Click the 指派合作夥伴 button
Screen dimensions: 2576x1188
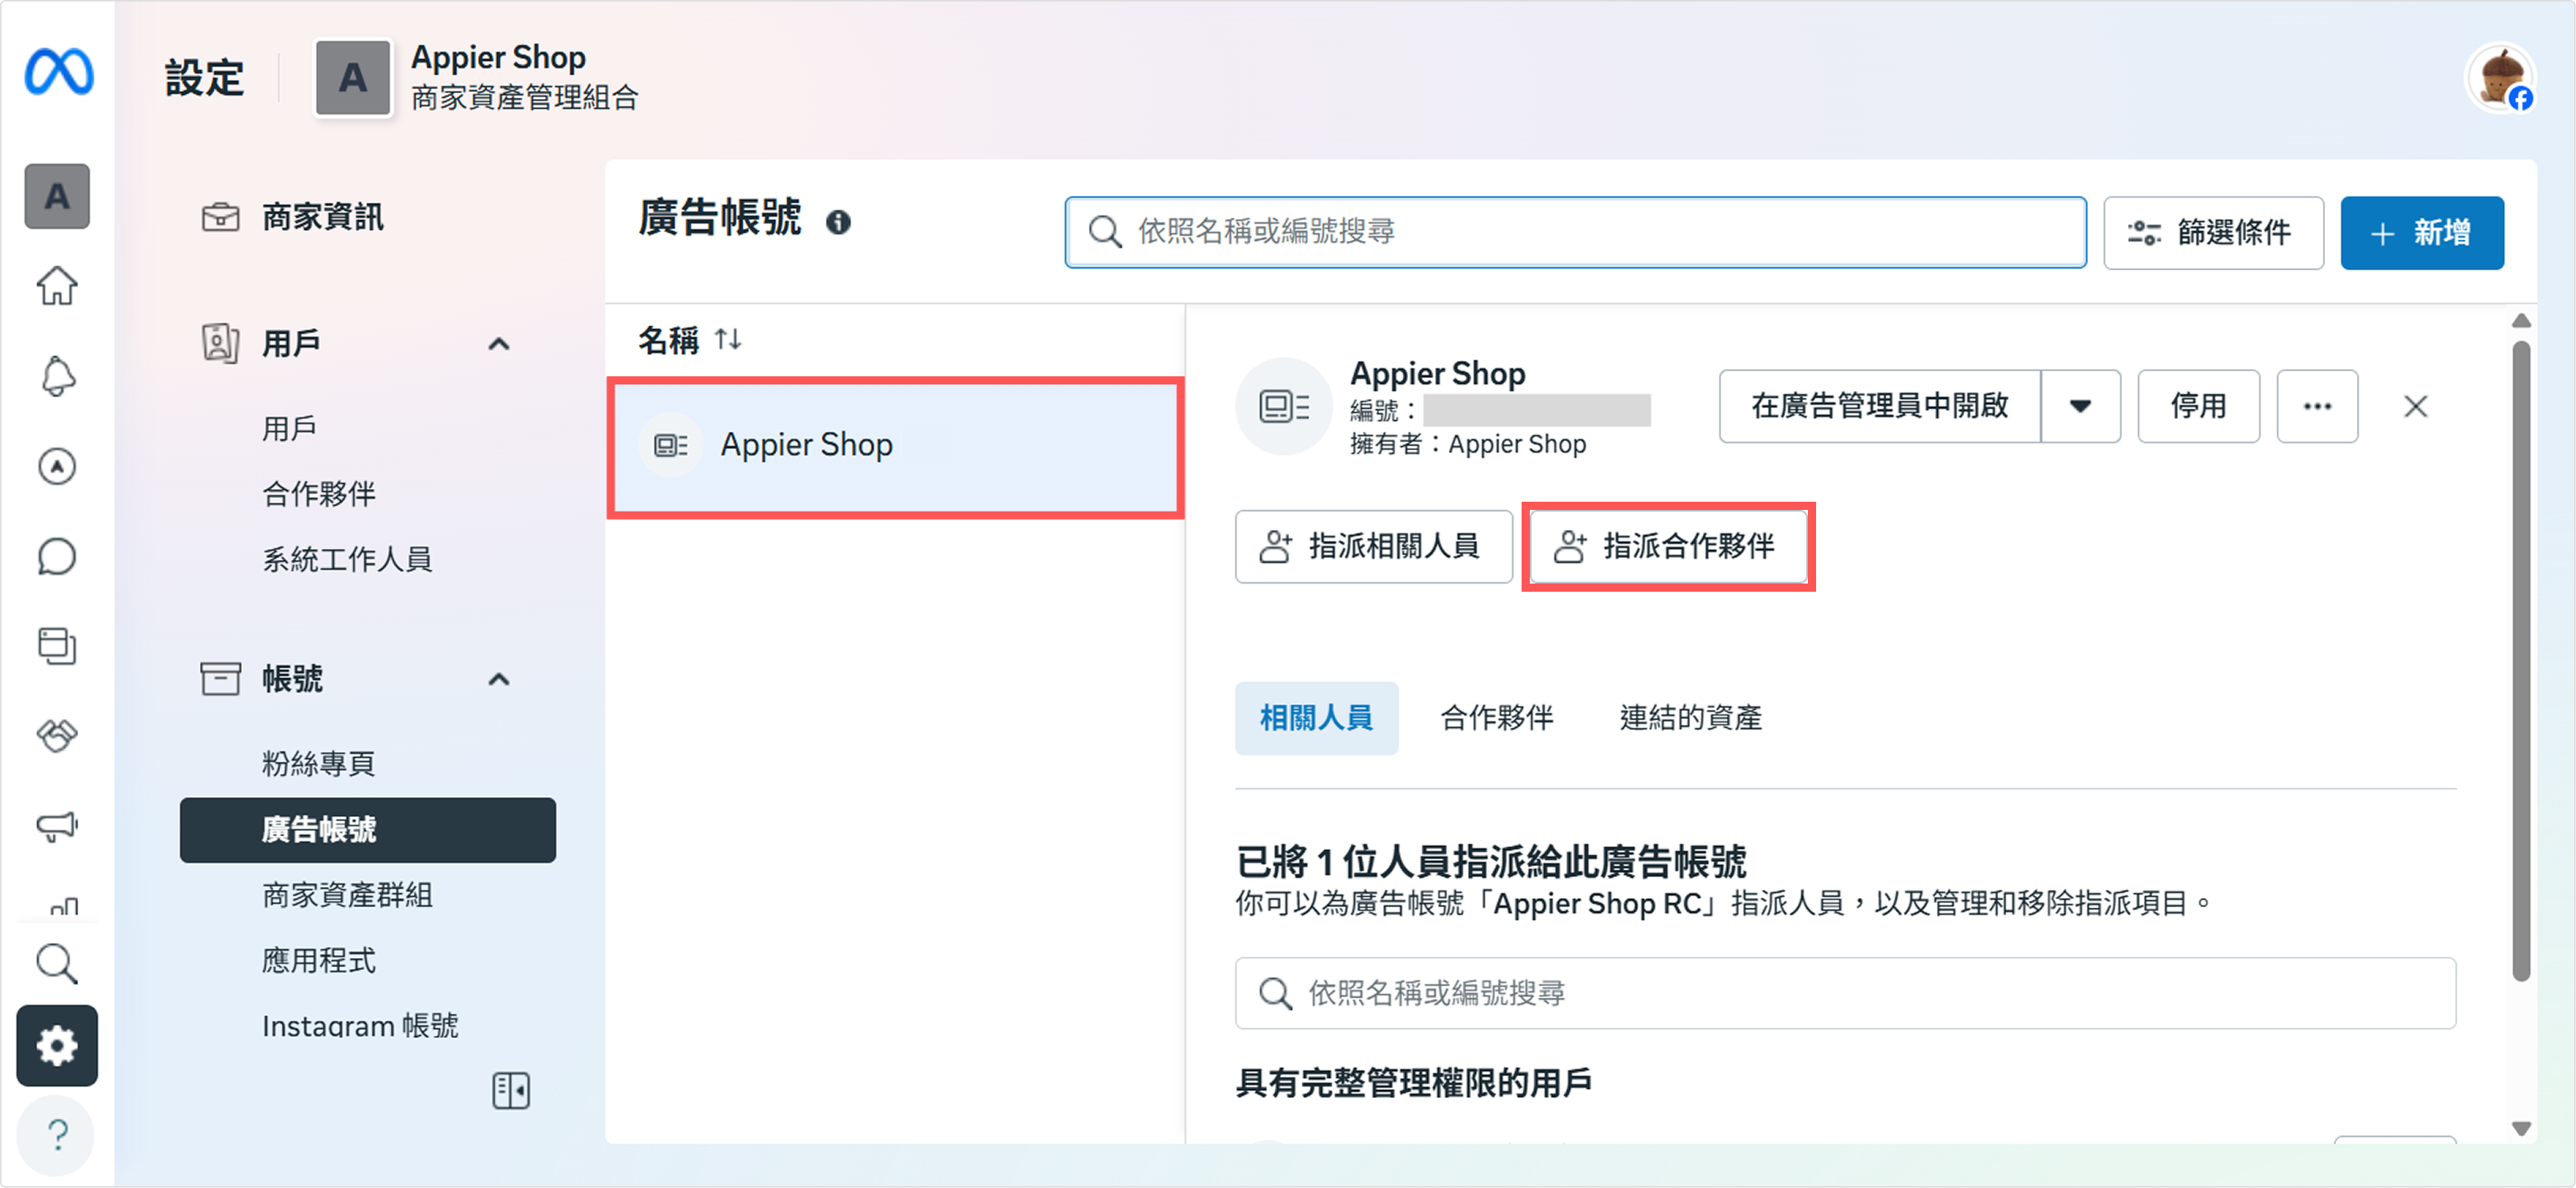point(1668,546)
